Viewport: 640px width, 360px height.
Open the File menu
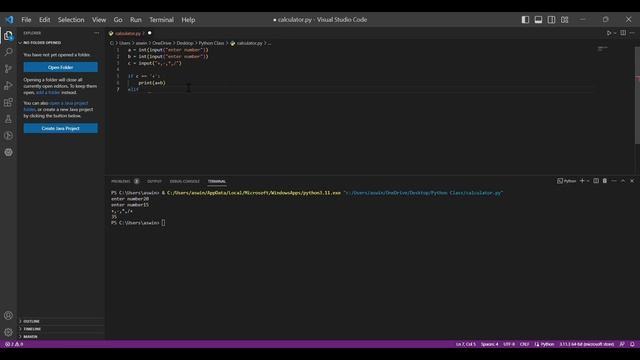26,20
